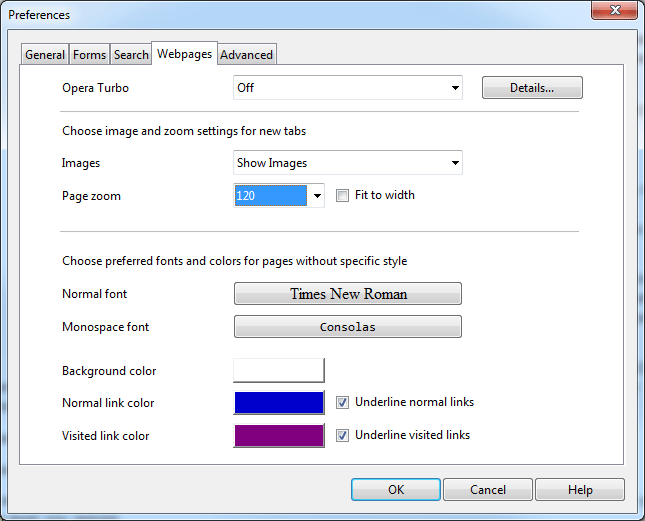Toggle Underline visited links checkbox

tap(342, 435)
